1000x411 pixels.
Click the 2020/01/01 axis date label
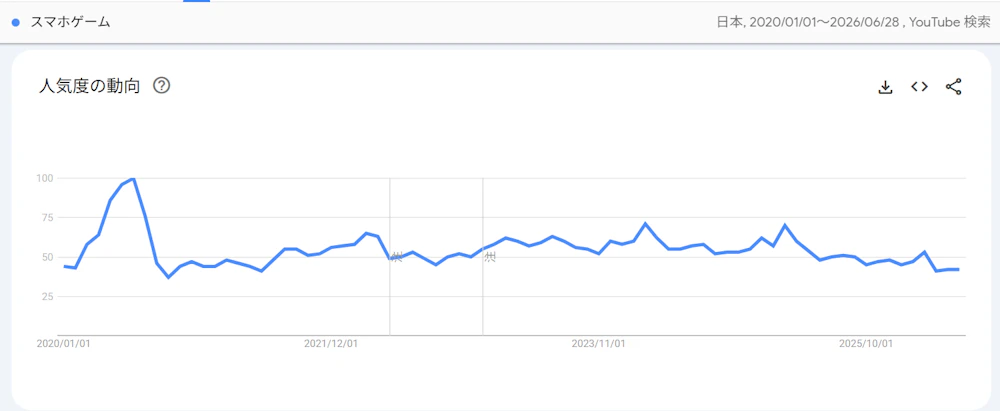(63, 344)
